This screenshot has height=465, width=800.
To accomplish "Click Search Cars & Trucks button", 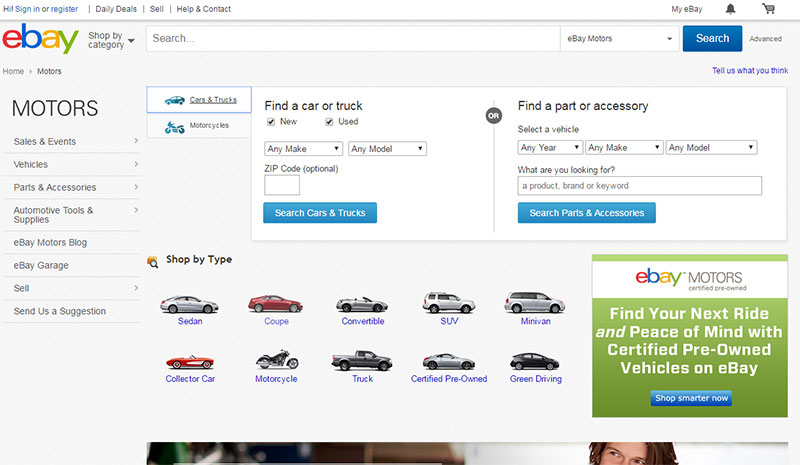I will click(x=320, y=213).
